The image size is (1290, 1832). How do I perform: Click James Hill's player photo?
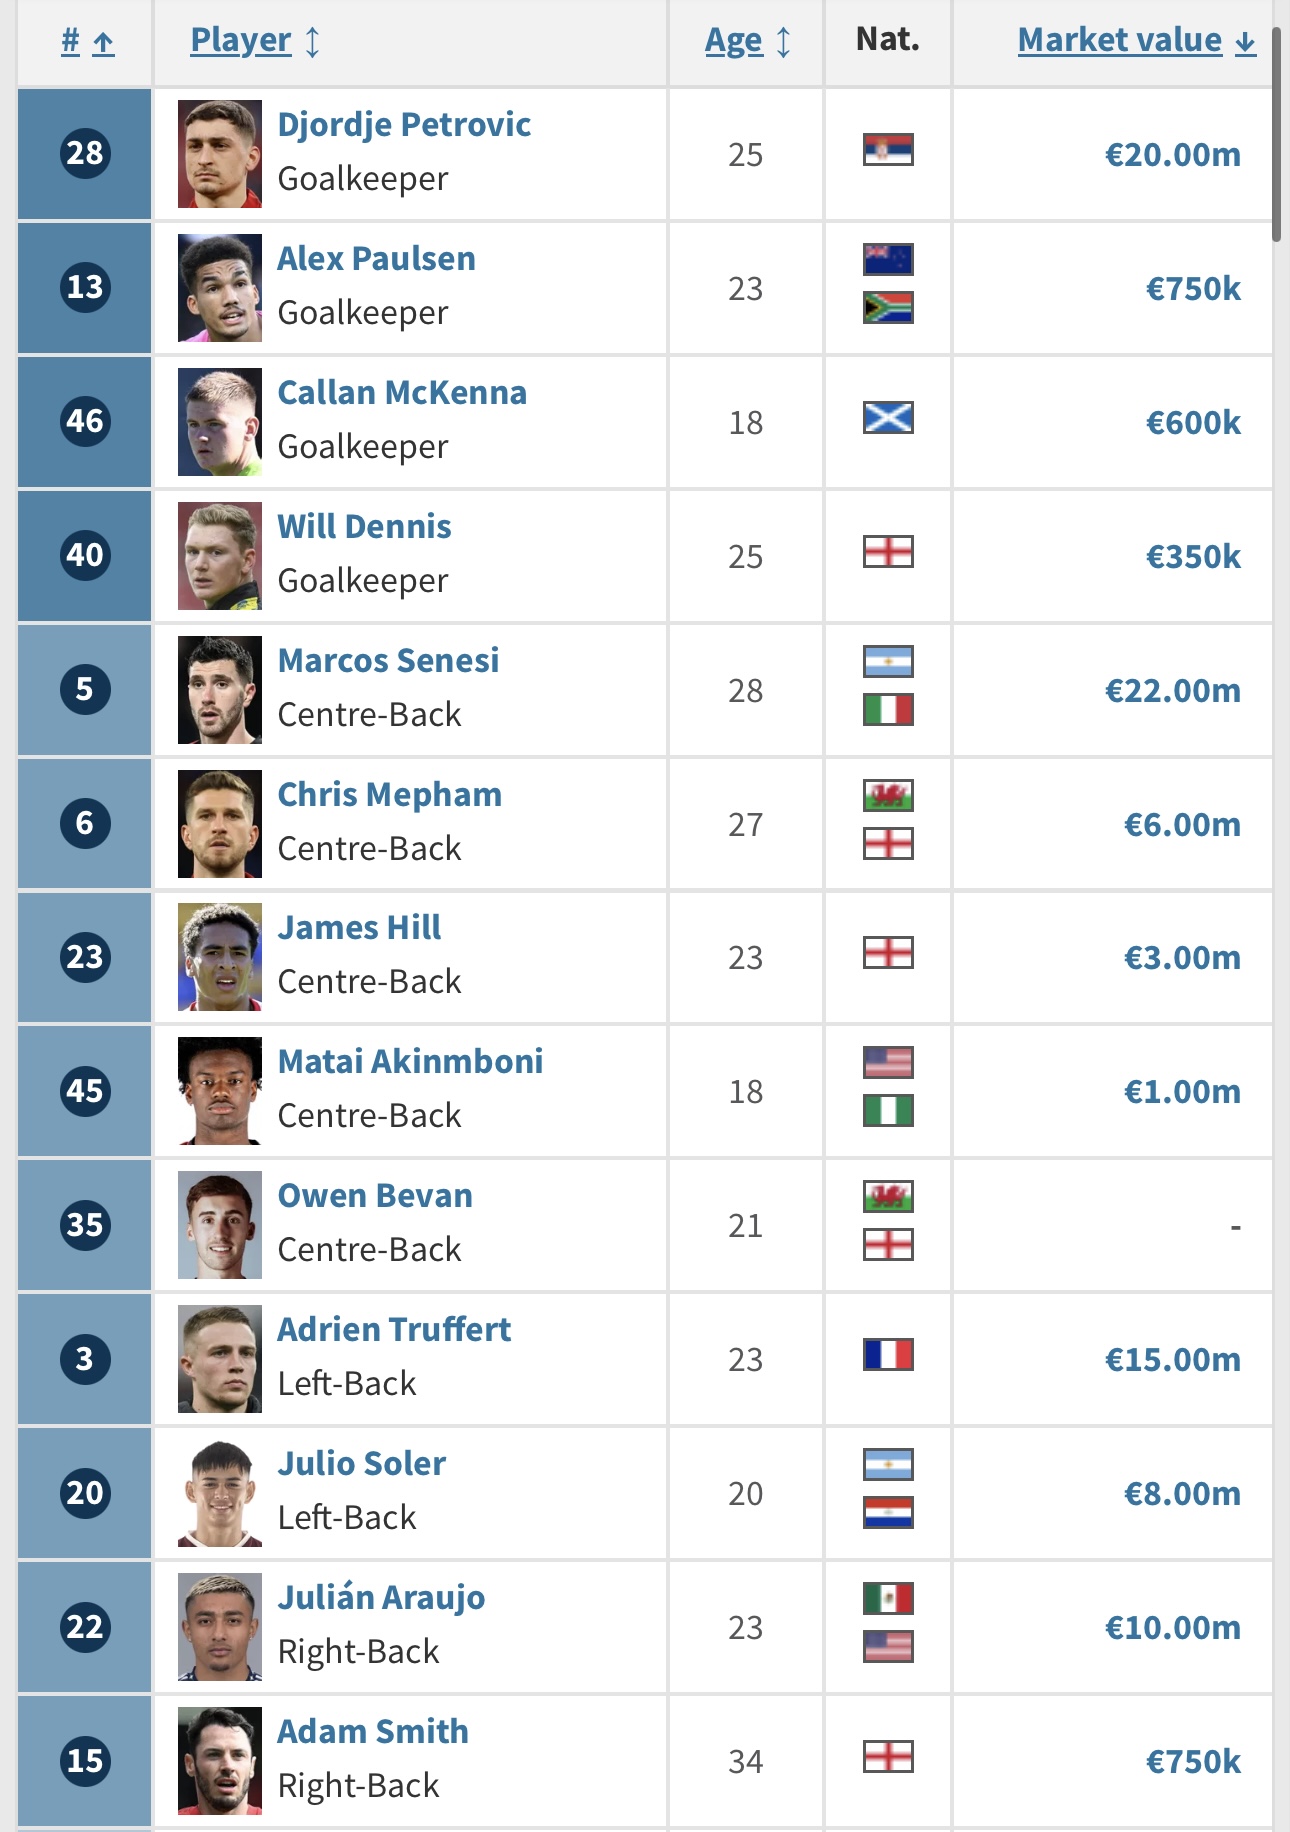coord(220,957)
